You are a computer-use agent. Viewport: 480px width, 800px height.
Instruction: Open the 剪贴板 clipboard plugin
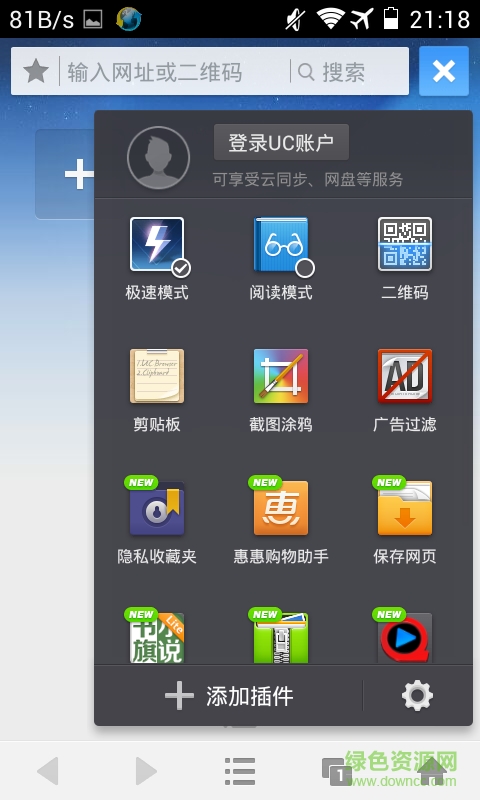click(157, 376)
